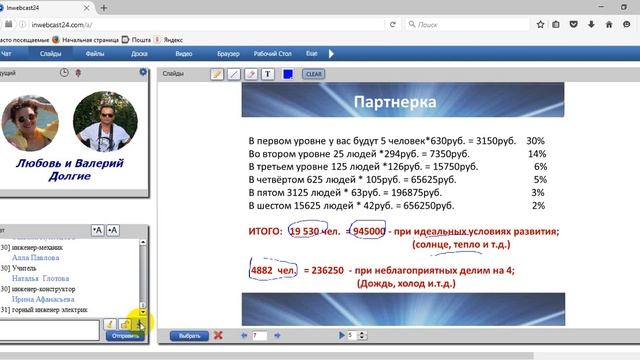Open the Слайды tab

coord(51,53)
